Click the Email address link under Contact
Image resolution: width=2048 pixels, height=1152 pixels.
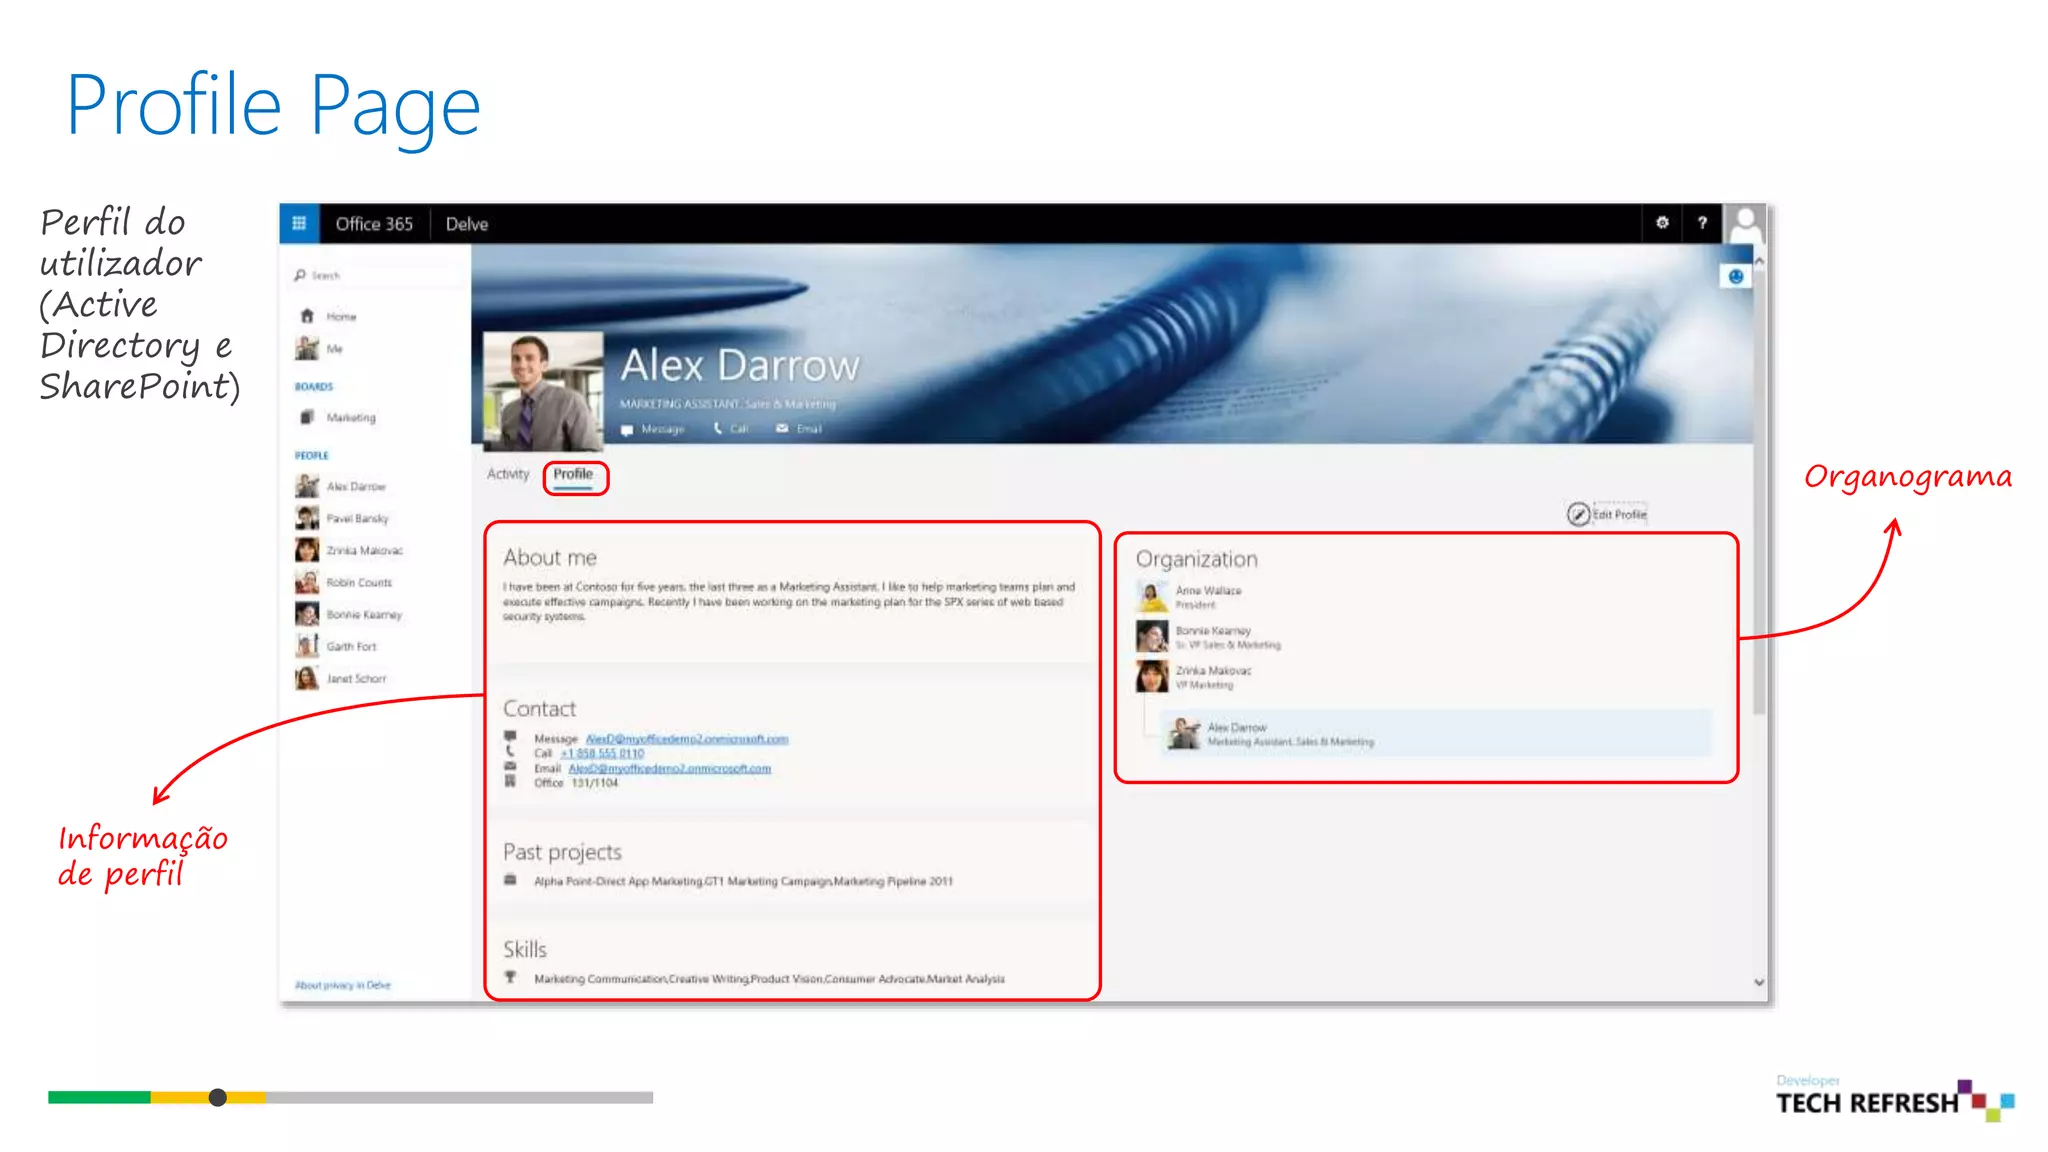click(x=670, y=769)
